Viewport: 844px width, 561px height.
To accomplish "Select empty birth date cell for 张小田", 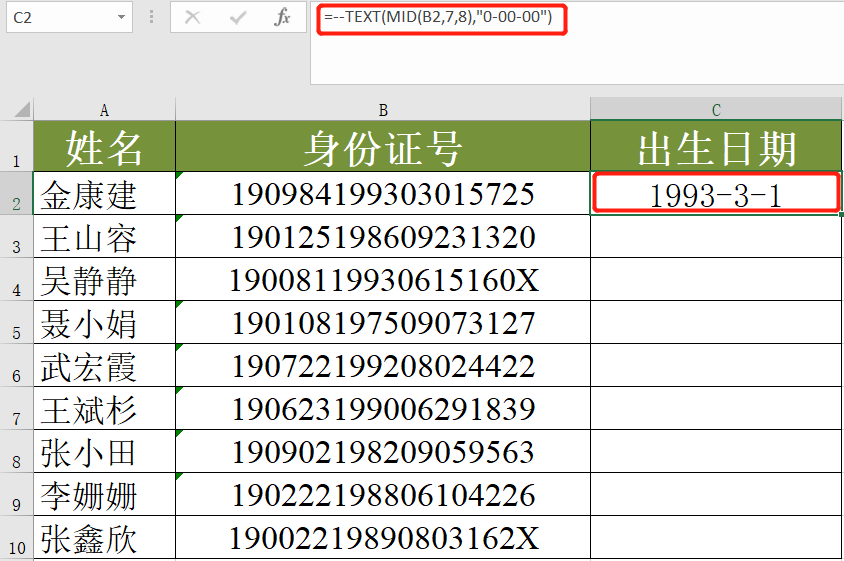I will [716, 452].
